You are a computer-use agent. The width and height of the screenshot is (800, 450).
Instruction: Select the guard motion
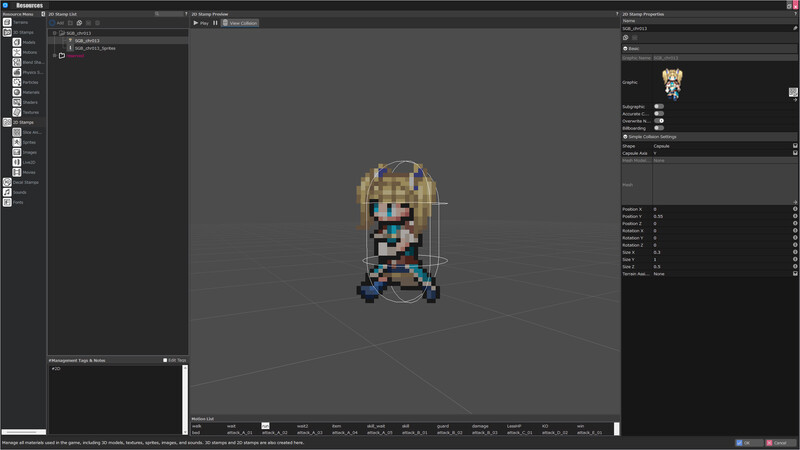pyautogui.click(x=443, y=426)
